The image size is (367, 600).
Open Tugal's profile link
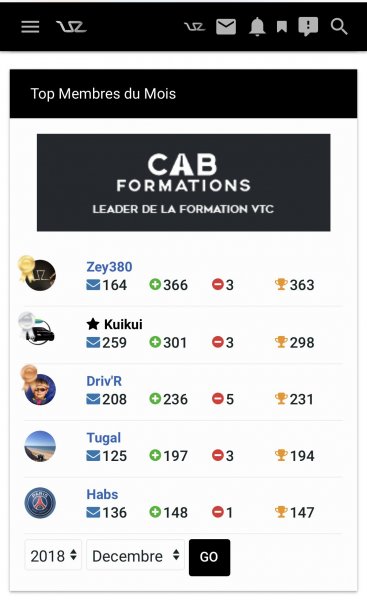pyautogui.click(x=104, y=438)
